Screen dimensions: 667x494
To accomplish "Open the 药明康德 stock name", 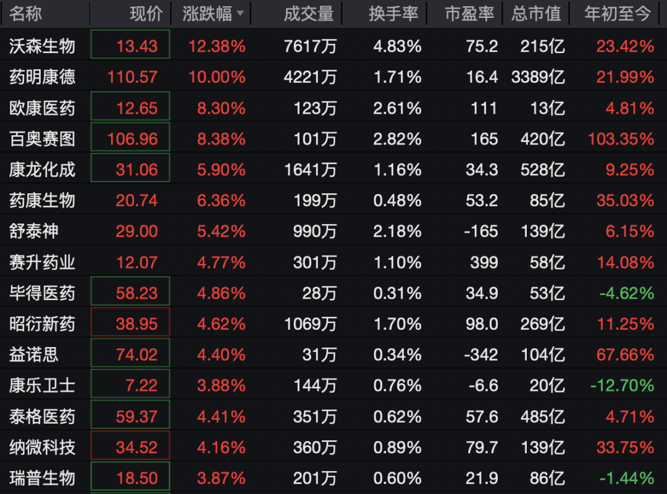I will pos(42,76).
